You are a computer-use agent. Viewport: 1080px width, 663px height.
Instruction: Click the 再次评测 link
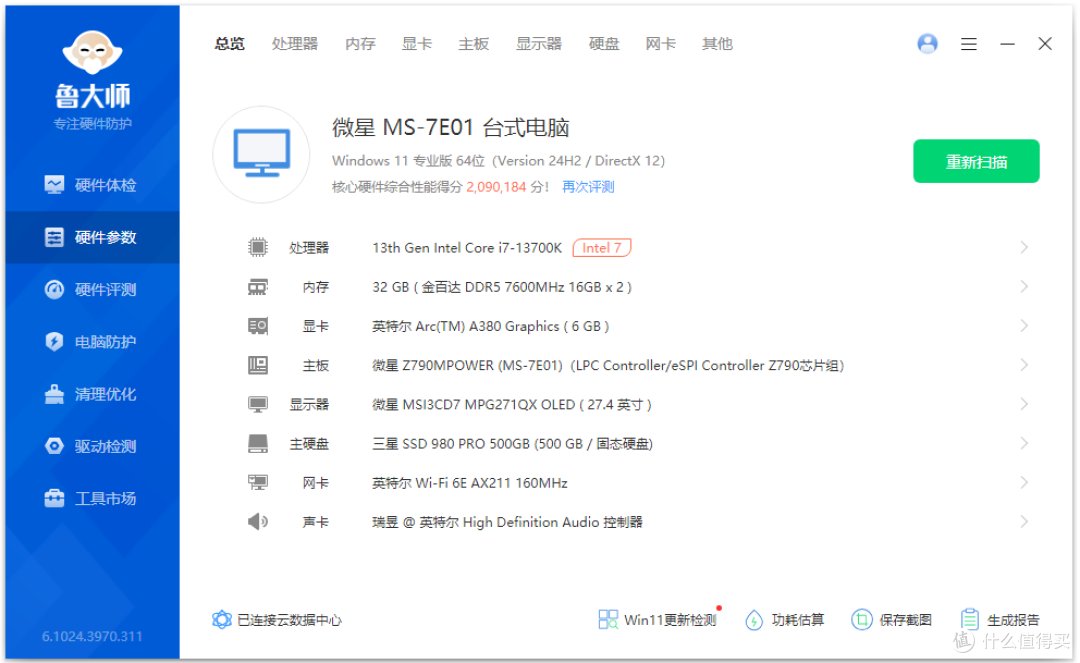tap(588, 187)
